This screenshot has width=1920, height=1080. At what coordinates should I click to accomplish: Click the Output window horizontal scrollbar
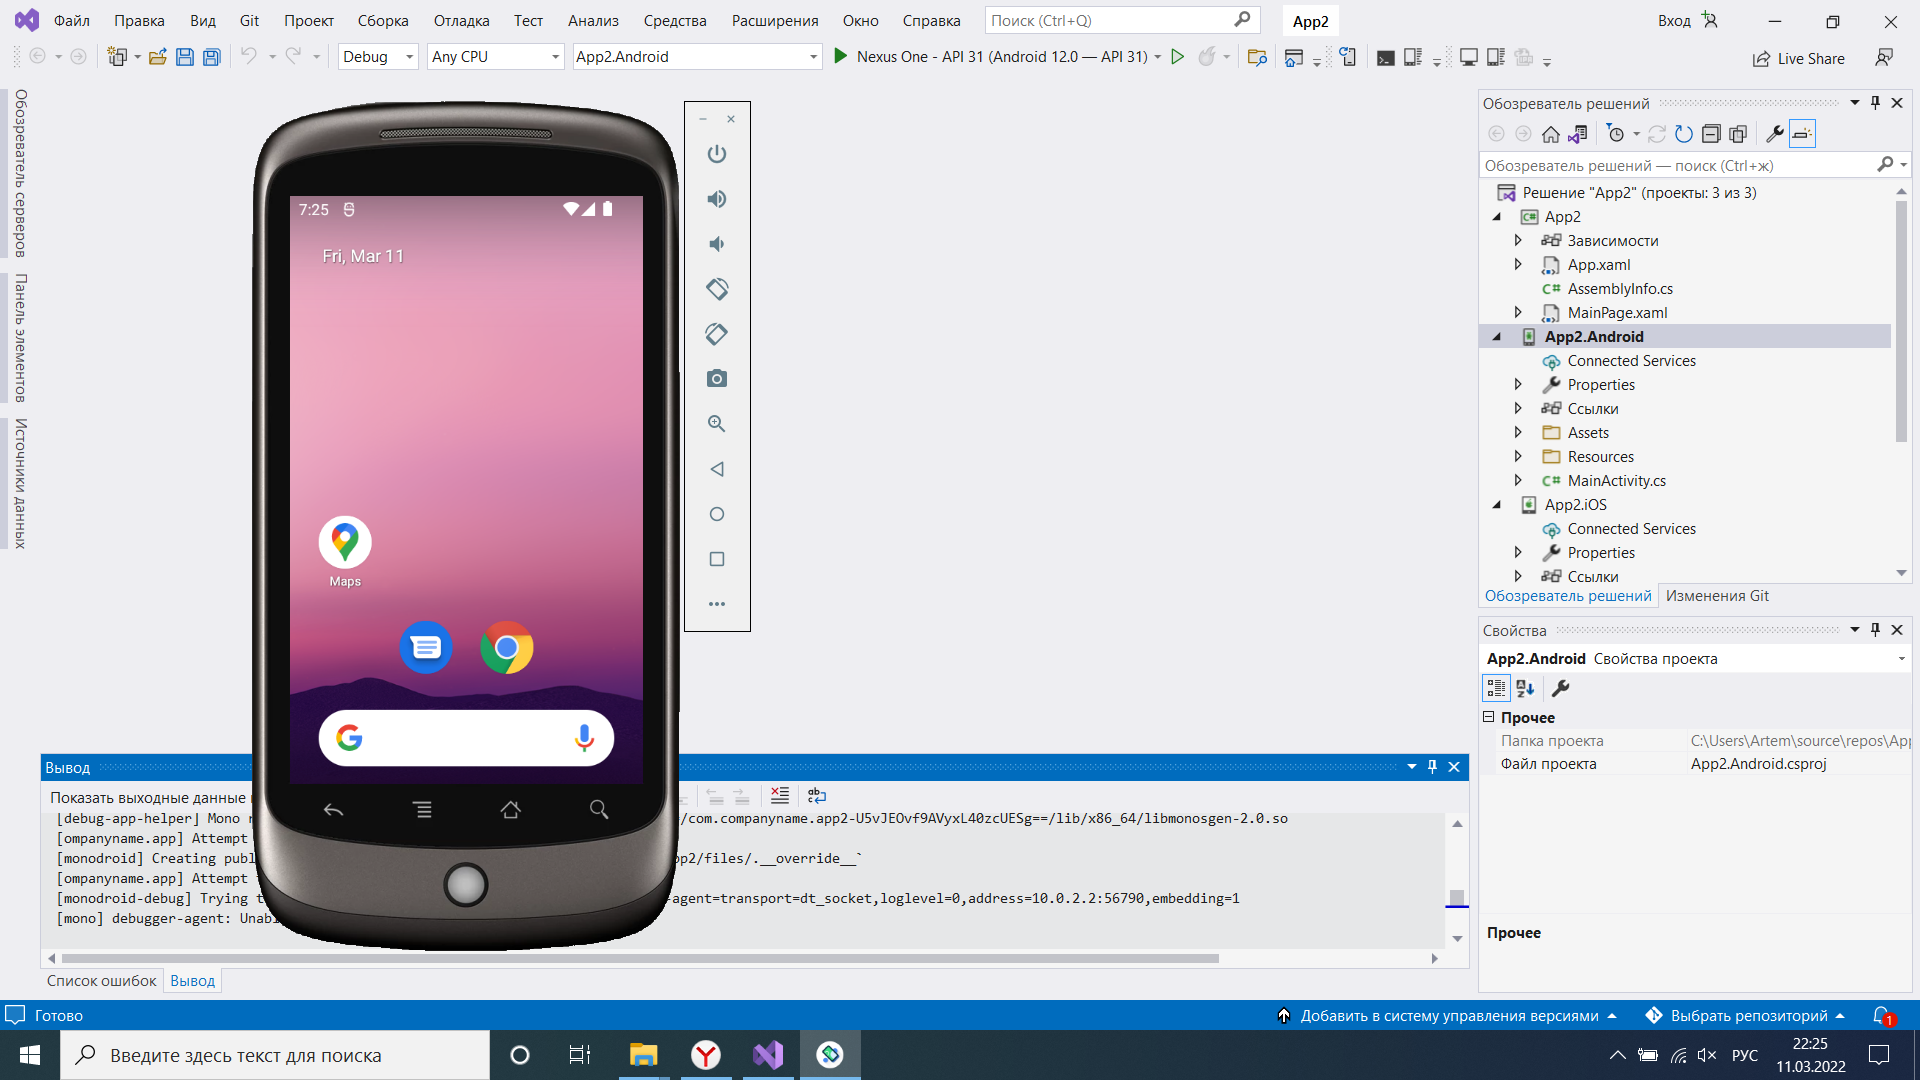click(640, 958)
